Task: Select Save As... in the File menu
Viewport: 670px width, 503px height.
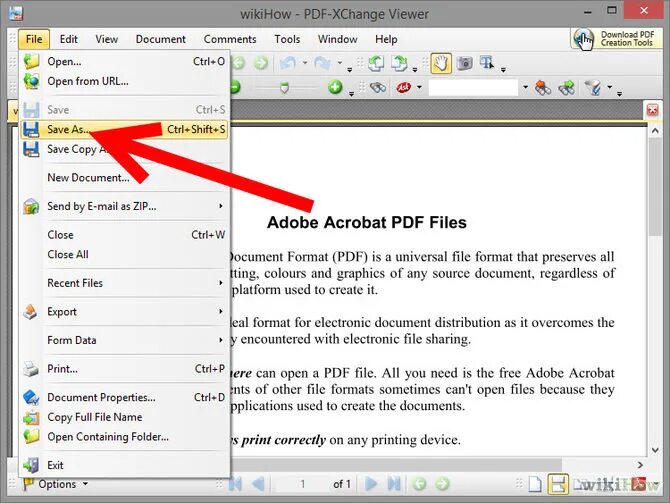Action: (x=124, y=129)
